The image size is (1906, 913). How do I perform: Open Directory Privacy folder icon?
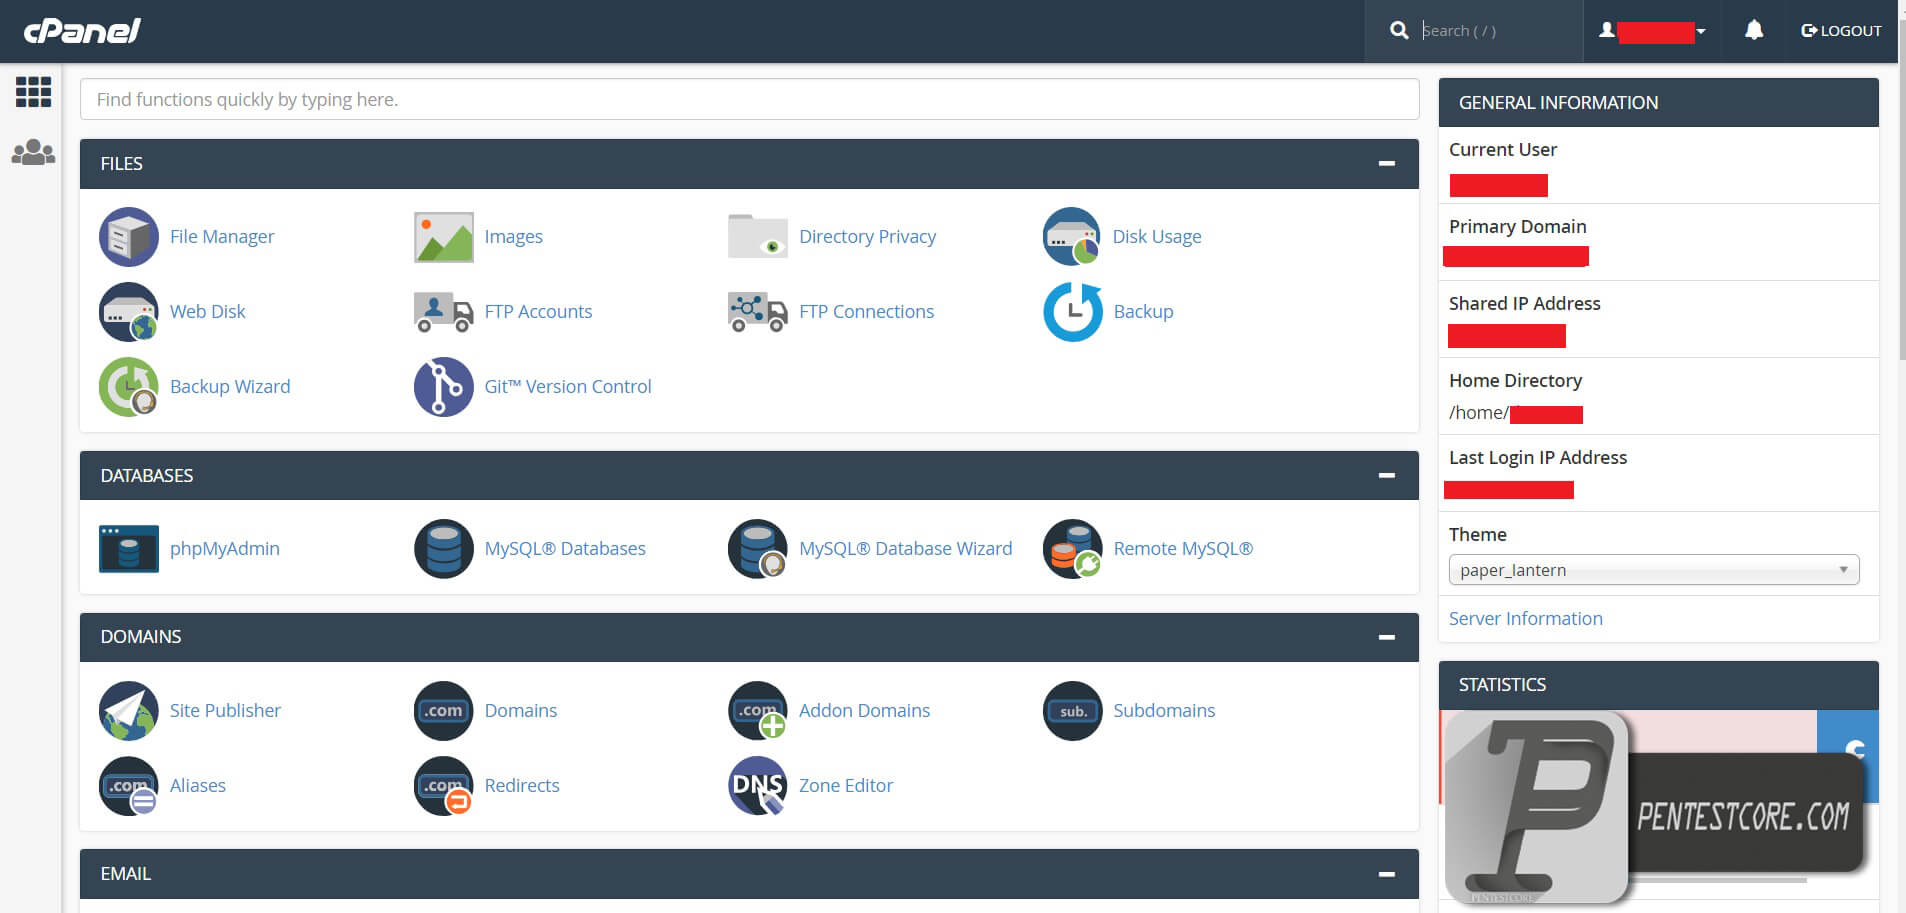pyautogui.click(x=758, y=237)
